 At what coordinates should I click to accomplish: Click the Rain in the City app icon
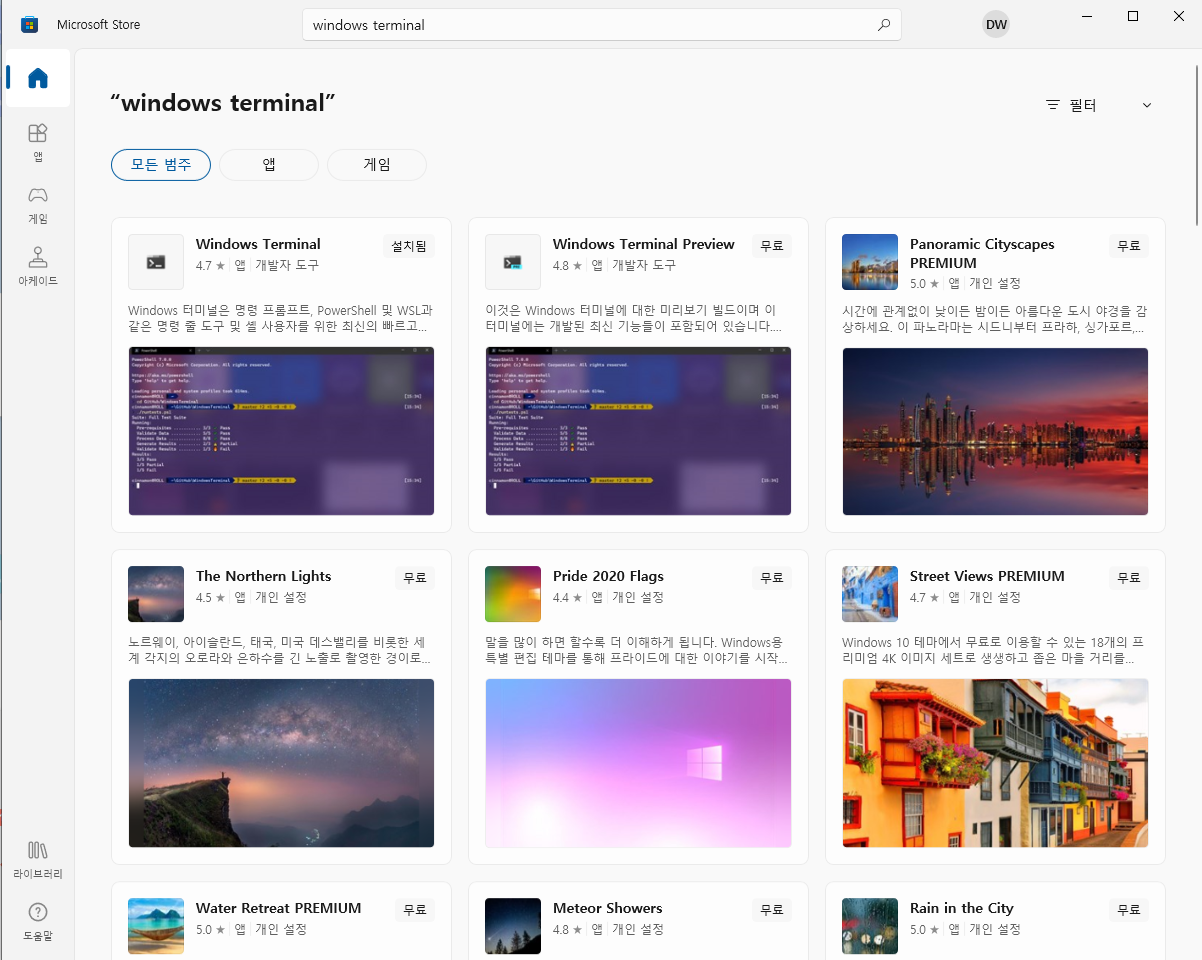pyautogui.click(x=870, y=926)
